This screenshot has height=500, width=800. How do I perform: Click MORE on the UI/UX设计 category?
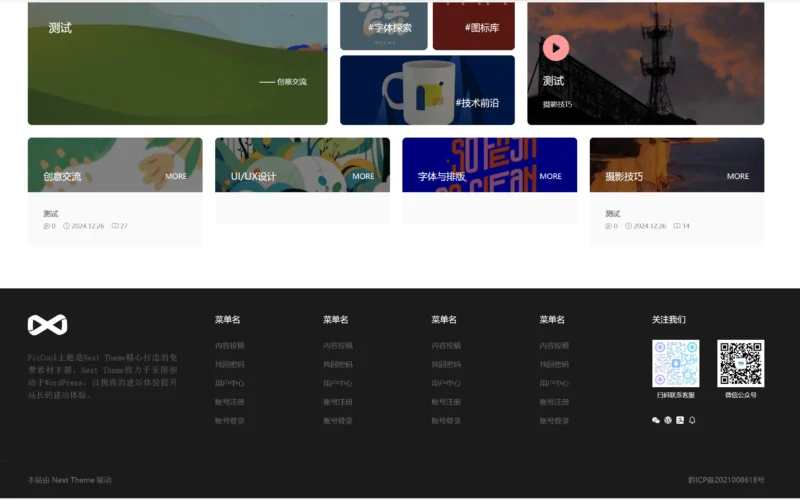click(x=363, y=176)
